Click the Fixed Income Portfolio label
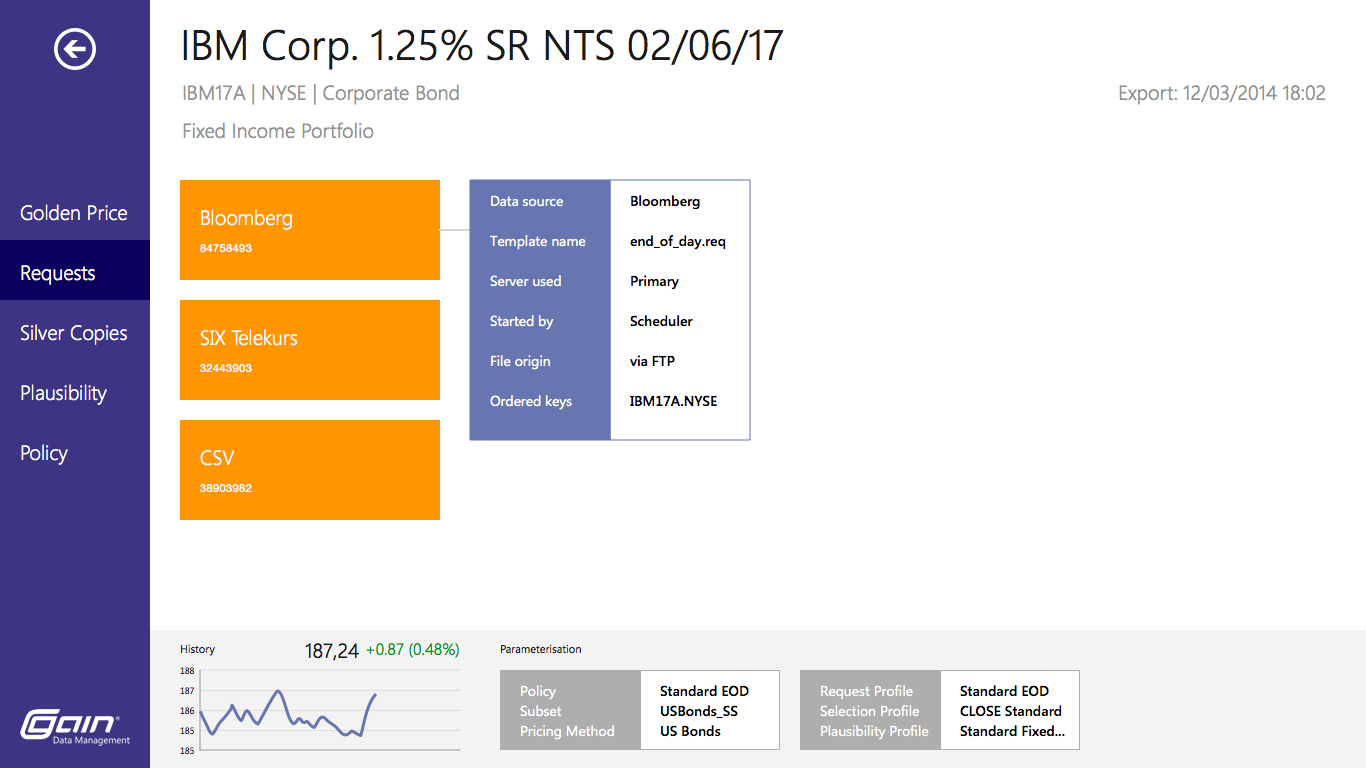The width and height of the screenshot is (1366, 768). [278, 131]
